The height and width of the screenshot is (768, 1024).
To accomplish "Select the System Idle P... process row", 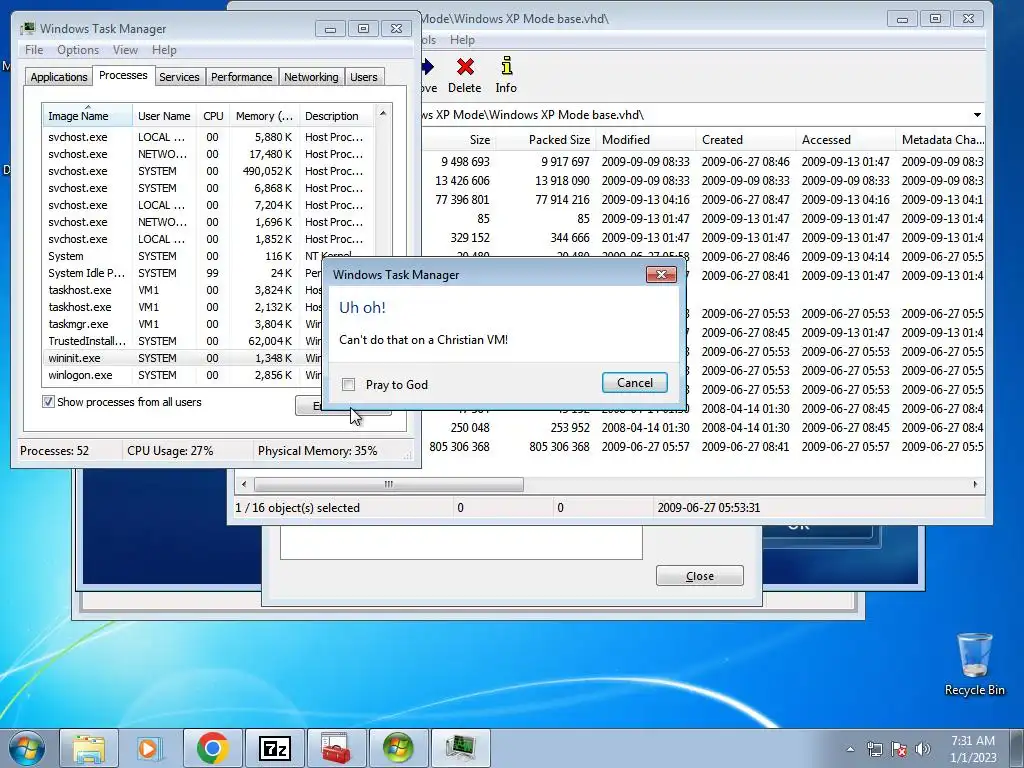I will [x=183, y=273].
